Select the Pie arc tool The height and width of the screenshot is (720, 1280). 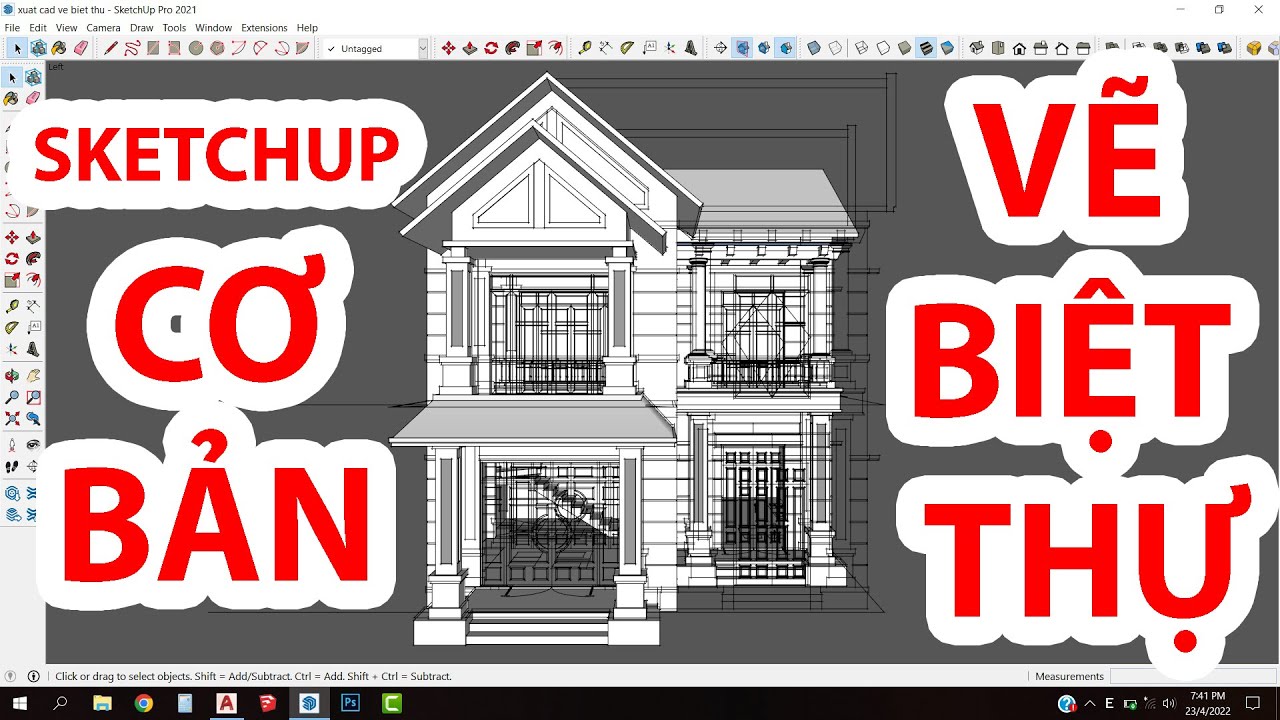(x=303, y=48)
